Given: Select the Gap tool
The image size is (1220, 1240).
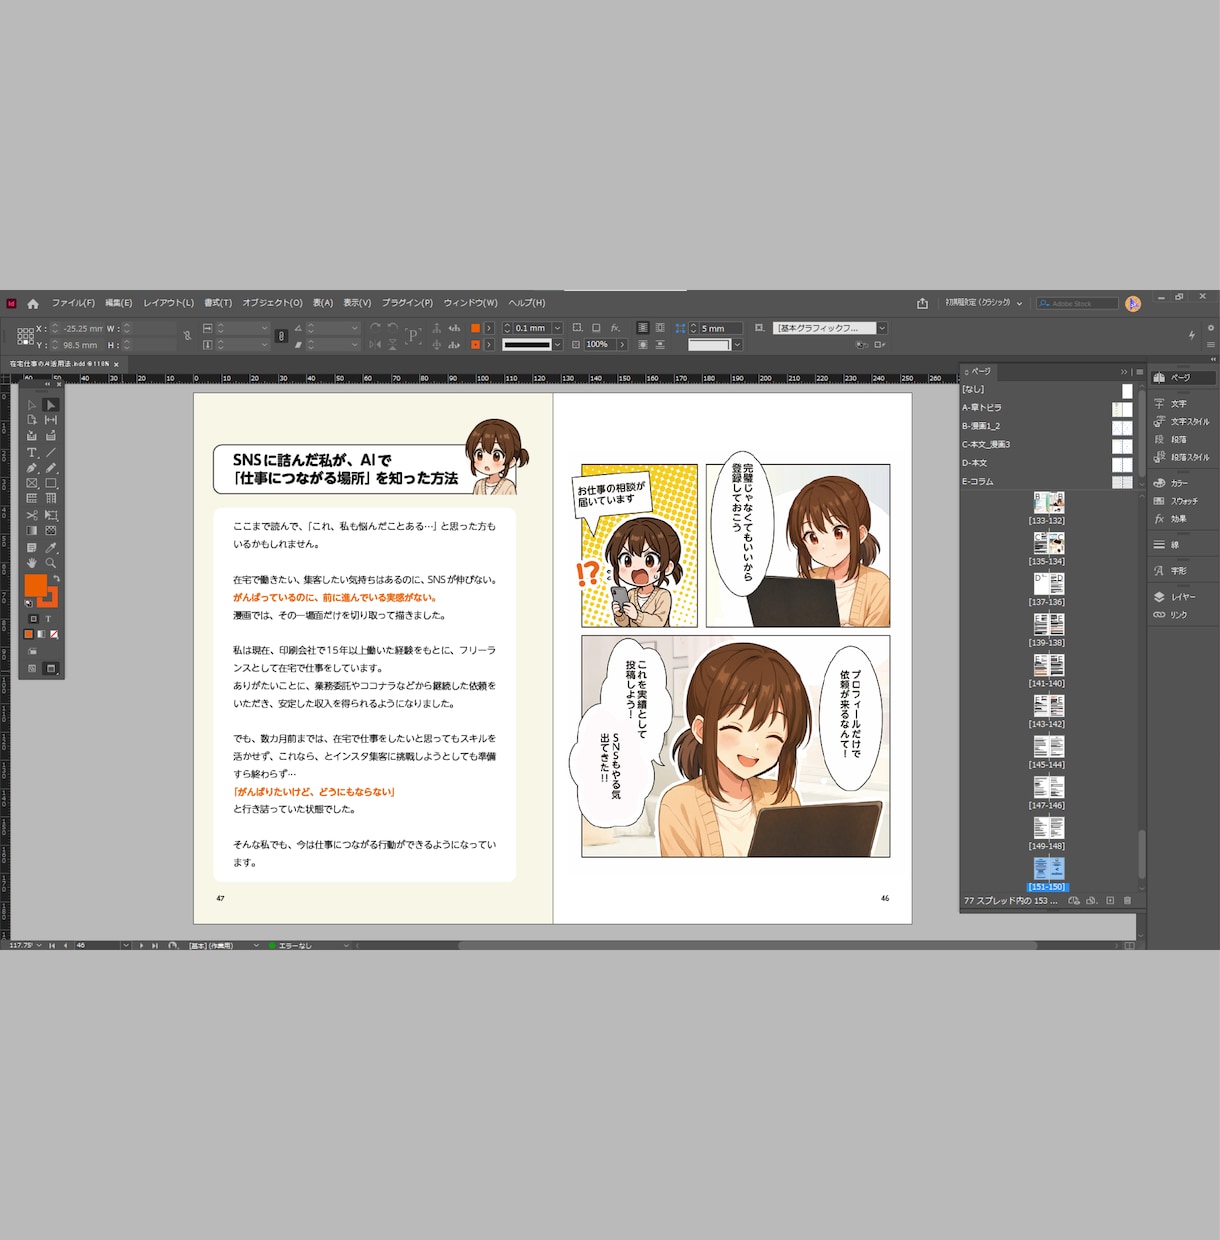Looking at the screenshot, I should (x=51, y=419).
